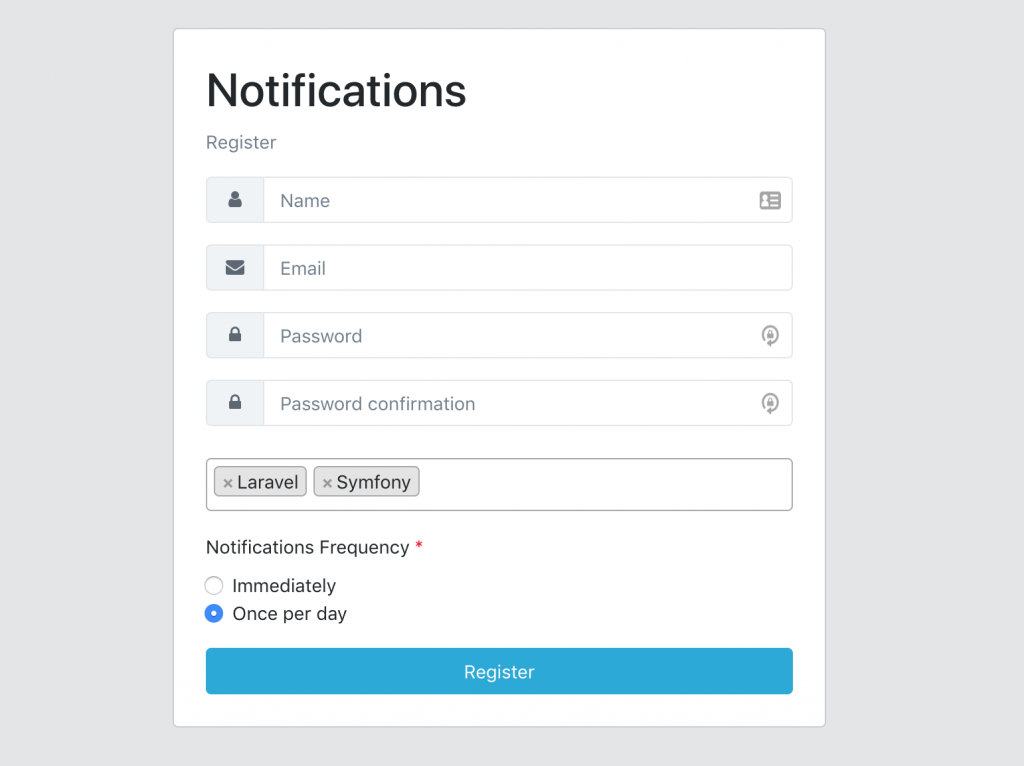Click the Immediately label text

coord(284,586)
